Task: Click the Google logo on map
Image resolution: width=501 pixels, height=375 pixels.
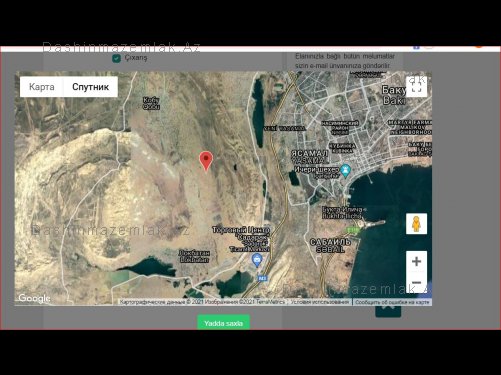Action: 34,298
